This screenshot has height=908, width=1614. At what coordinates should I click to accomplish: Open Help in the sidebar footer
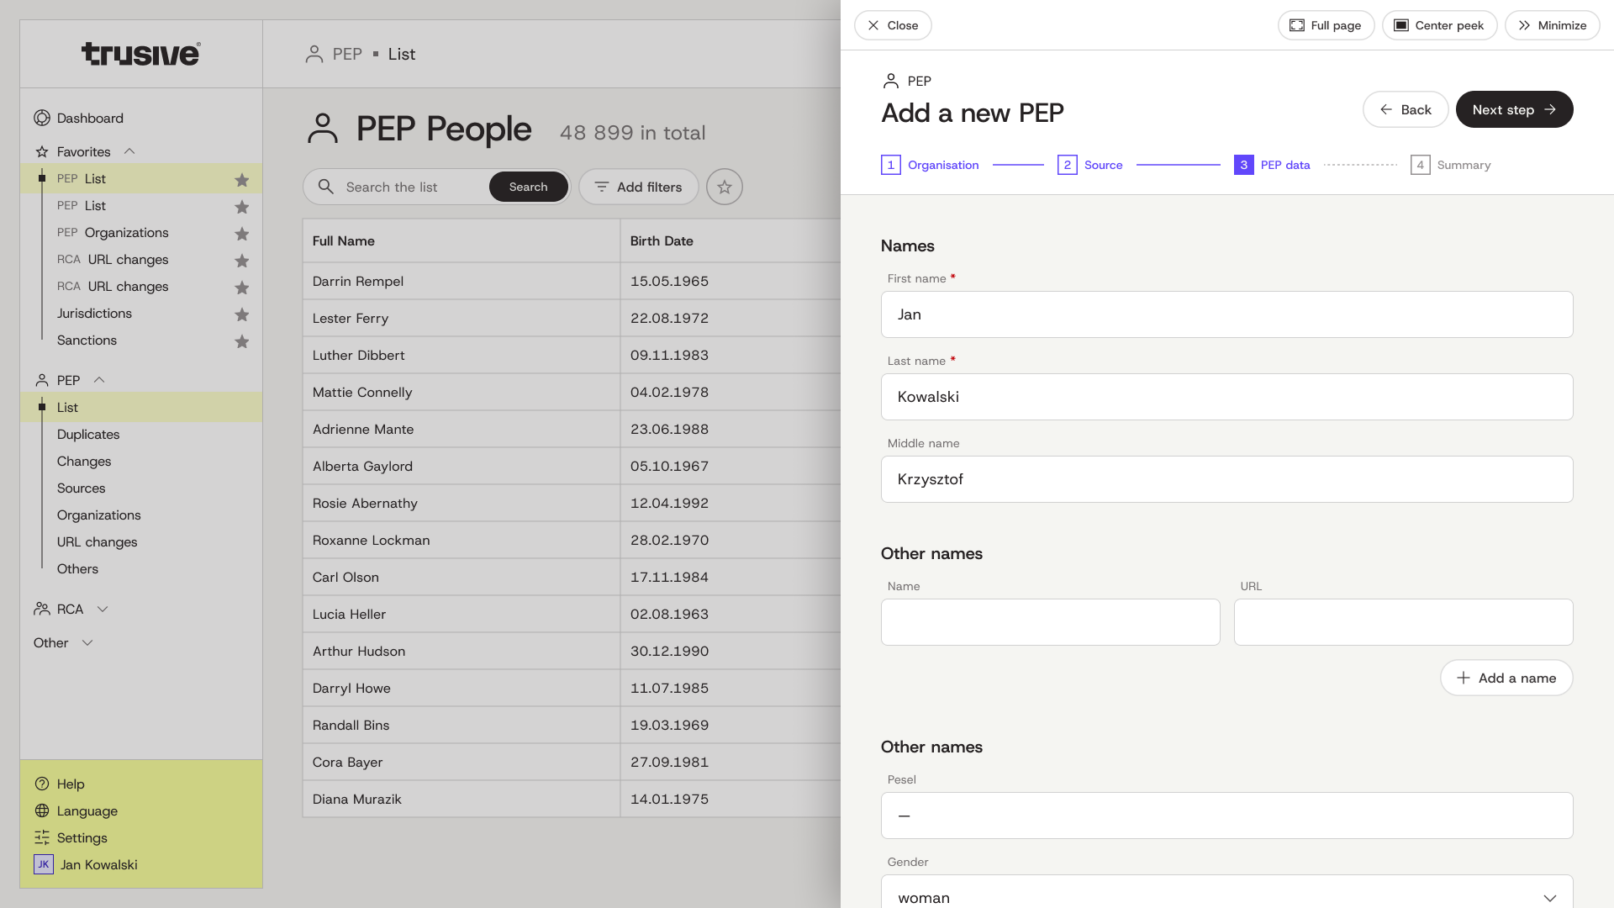pyautogui.click(x=70, y=784)
